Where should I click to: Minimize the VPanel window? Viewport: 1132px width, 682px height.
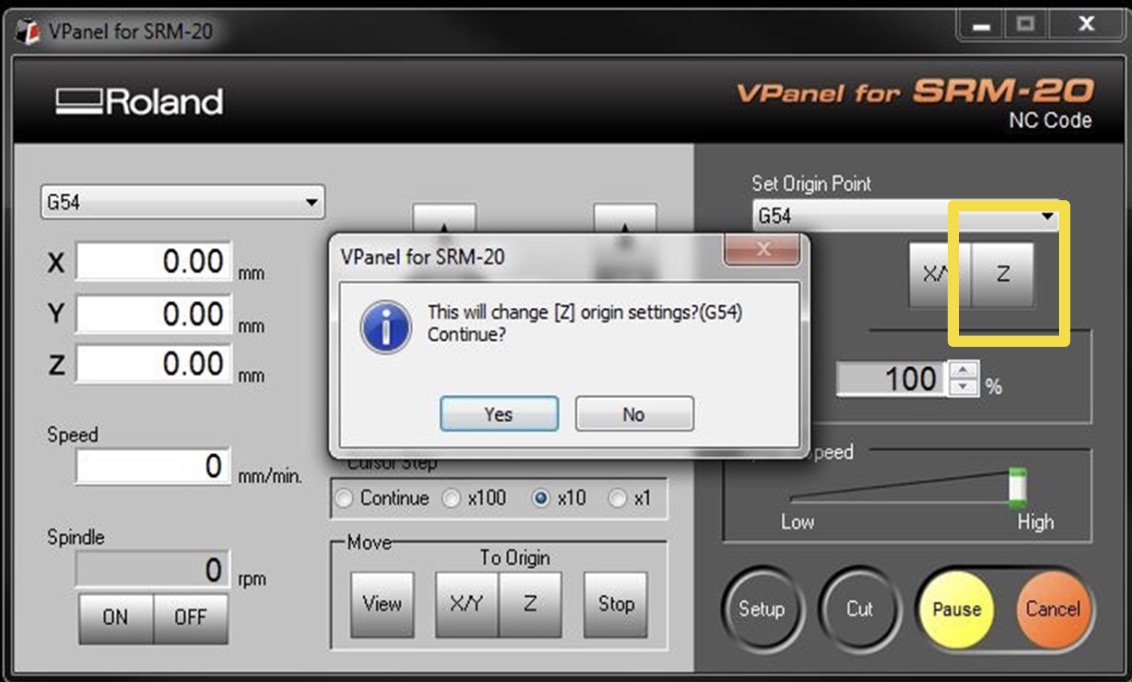click(x=980, y=25)
